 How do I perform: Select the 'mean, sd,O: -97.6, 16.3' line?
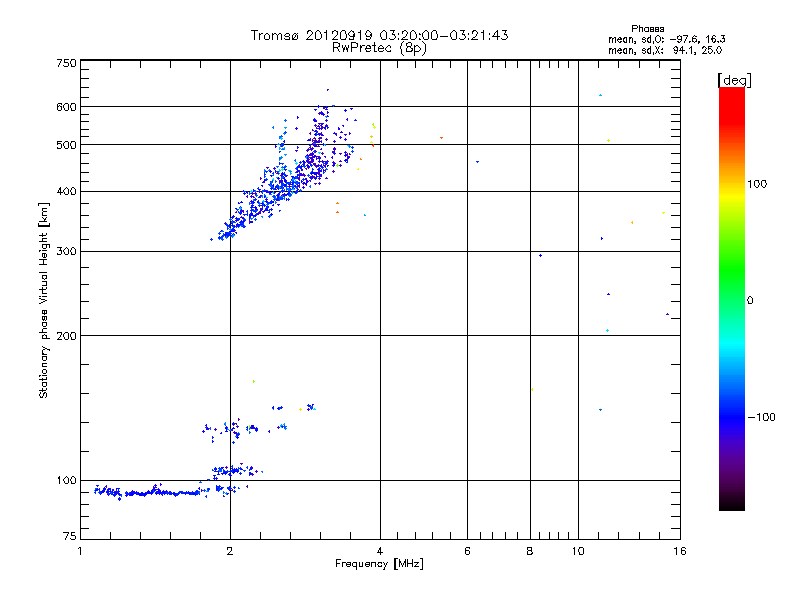667,39
